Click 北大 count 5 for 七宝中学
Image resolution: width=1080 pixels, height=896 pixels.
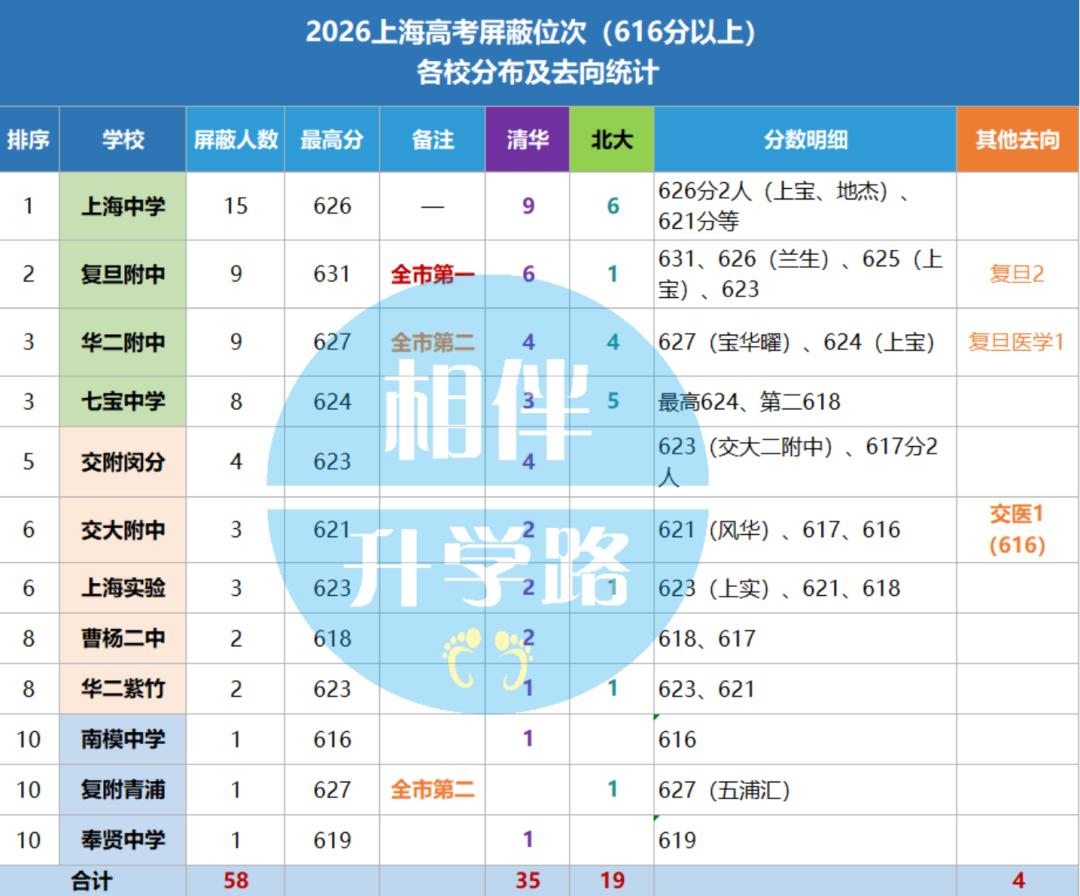click(612, 401)
